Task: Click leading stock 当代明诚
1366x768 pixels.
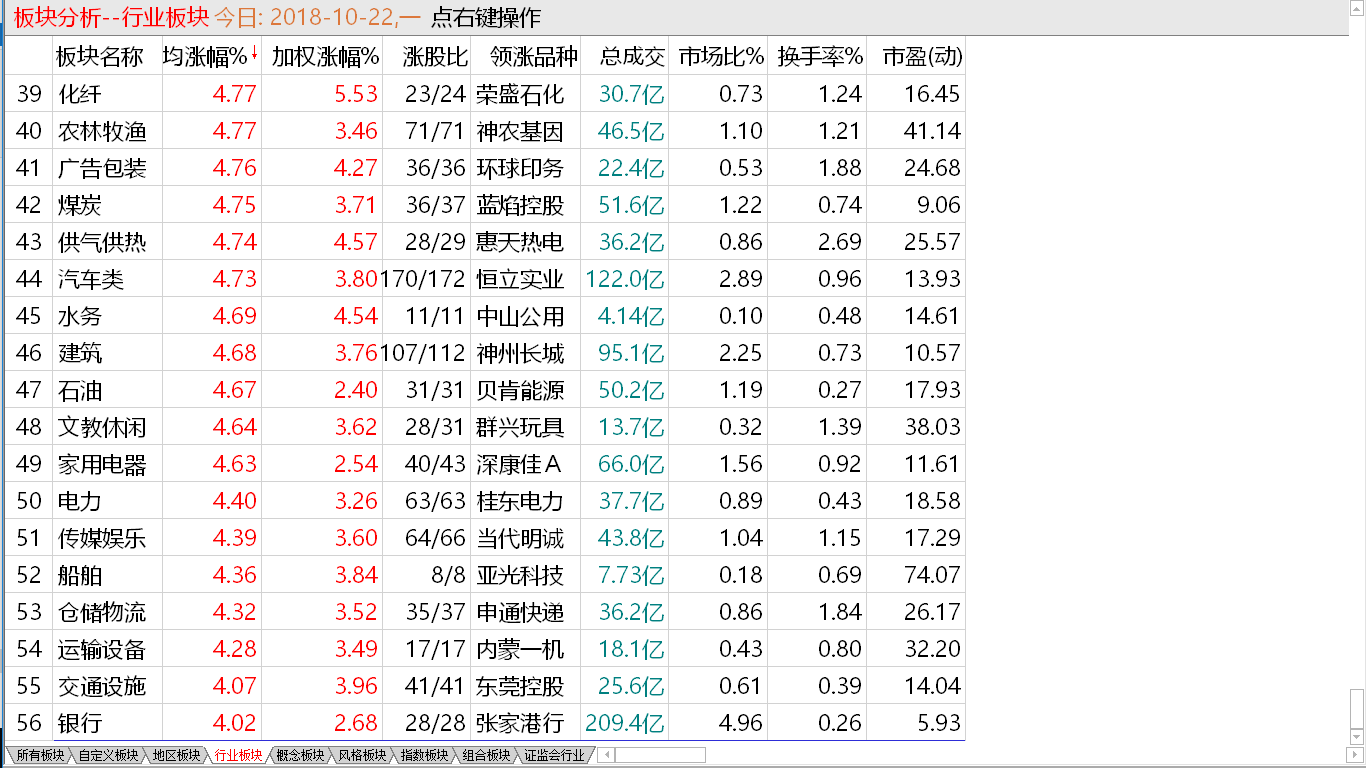Action: (x=520, y=538)
